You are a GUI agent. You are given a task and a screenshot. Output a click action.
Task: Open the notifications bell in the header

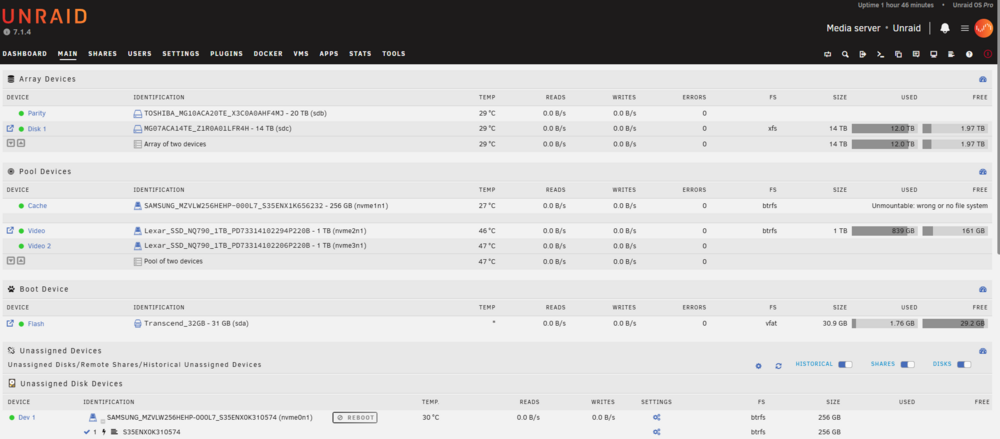945,28
